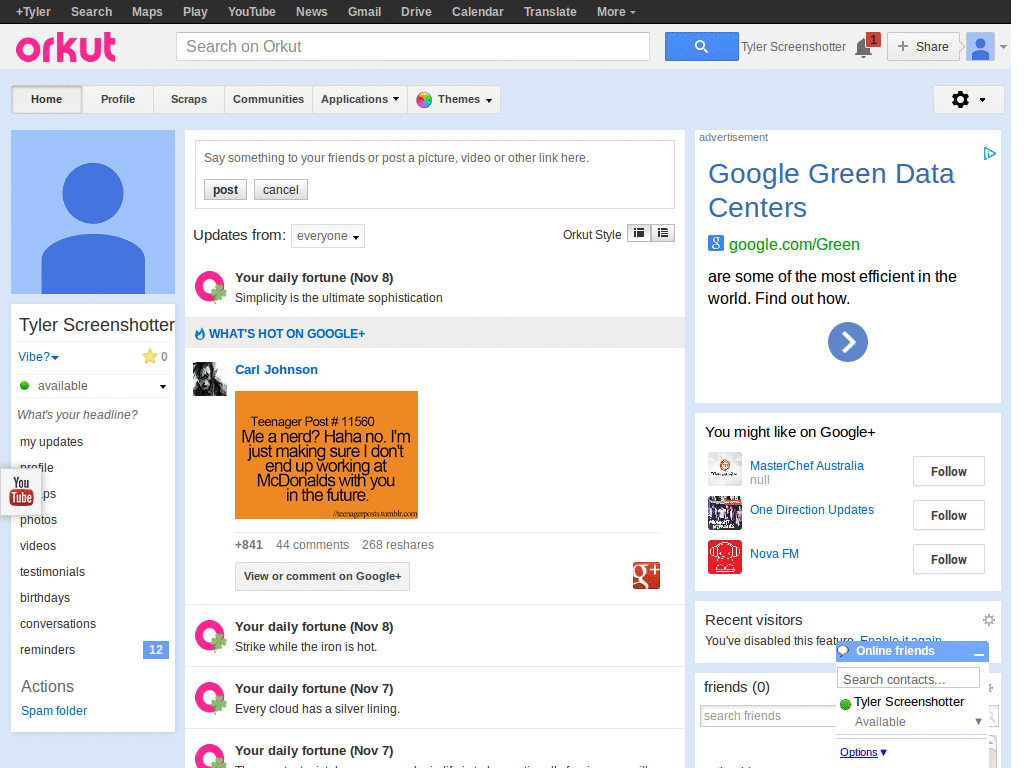Click the Nov 8 Simplicity fortune icon
The height and width of the screenshot is (768, 1024).
211,287
